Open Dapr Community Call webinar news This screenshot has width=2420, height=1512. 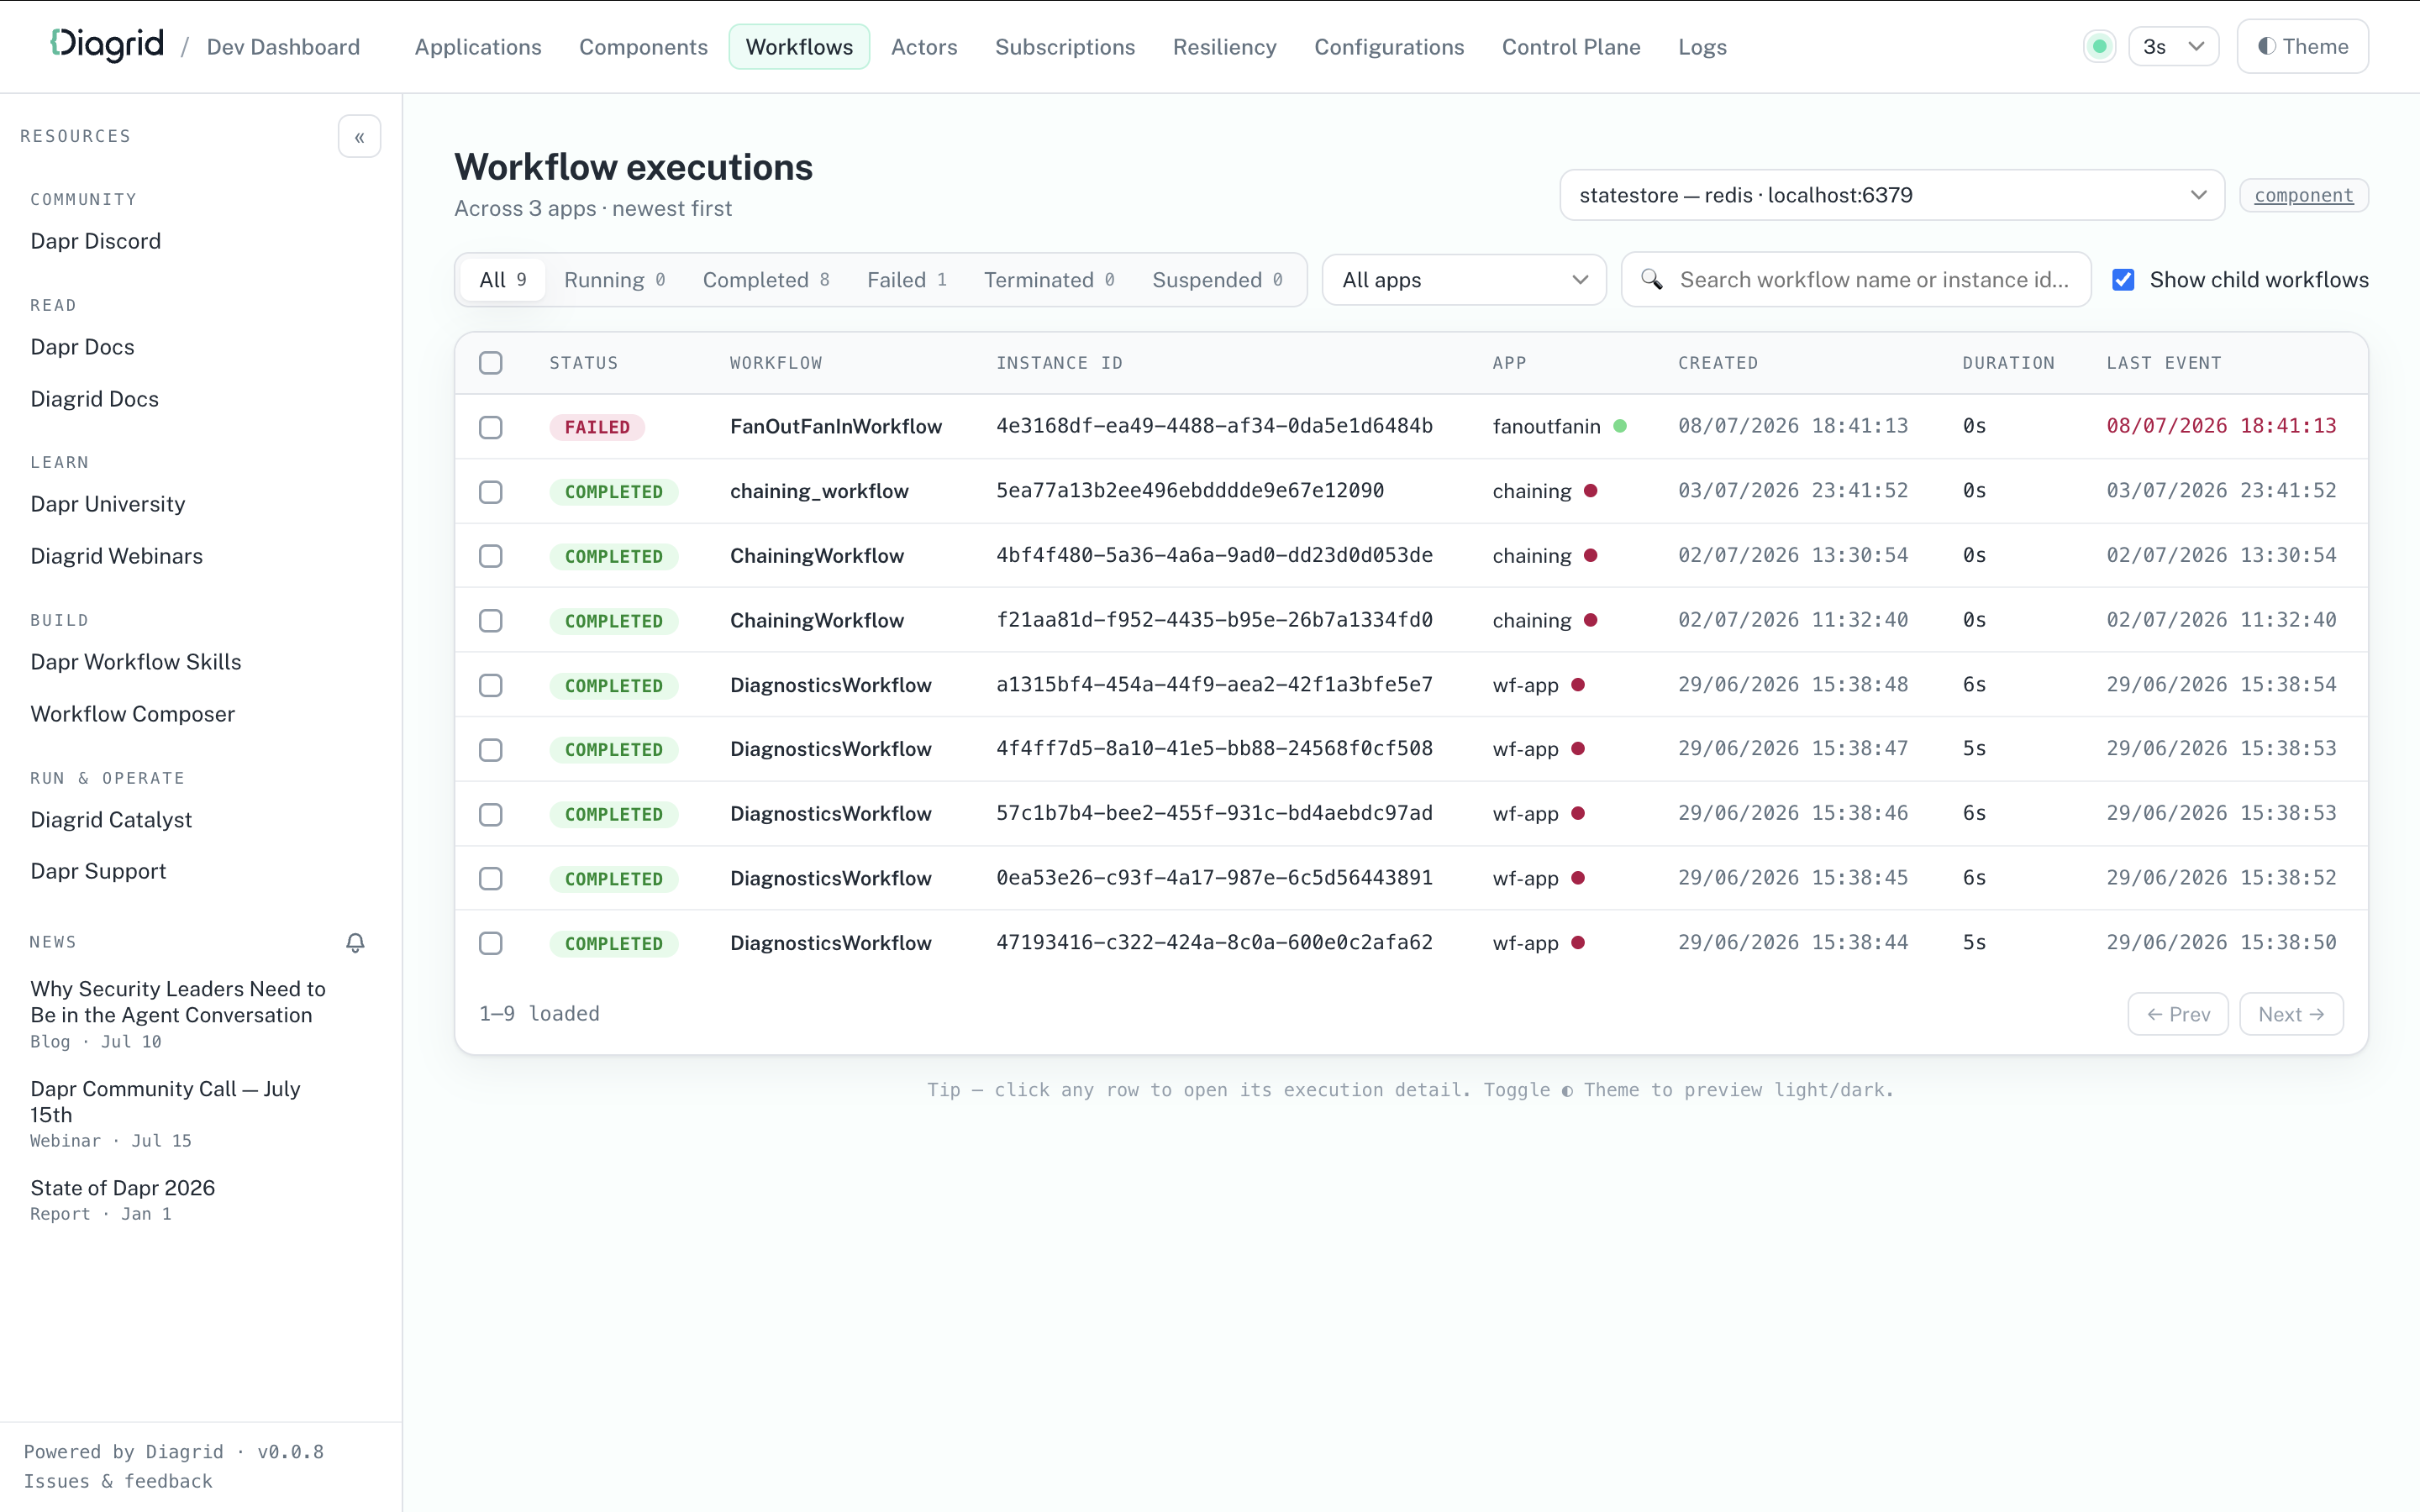[165, 1113]
